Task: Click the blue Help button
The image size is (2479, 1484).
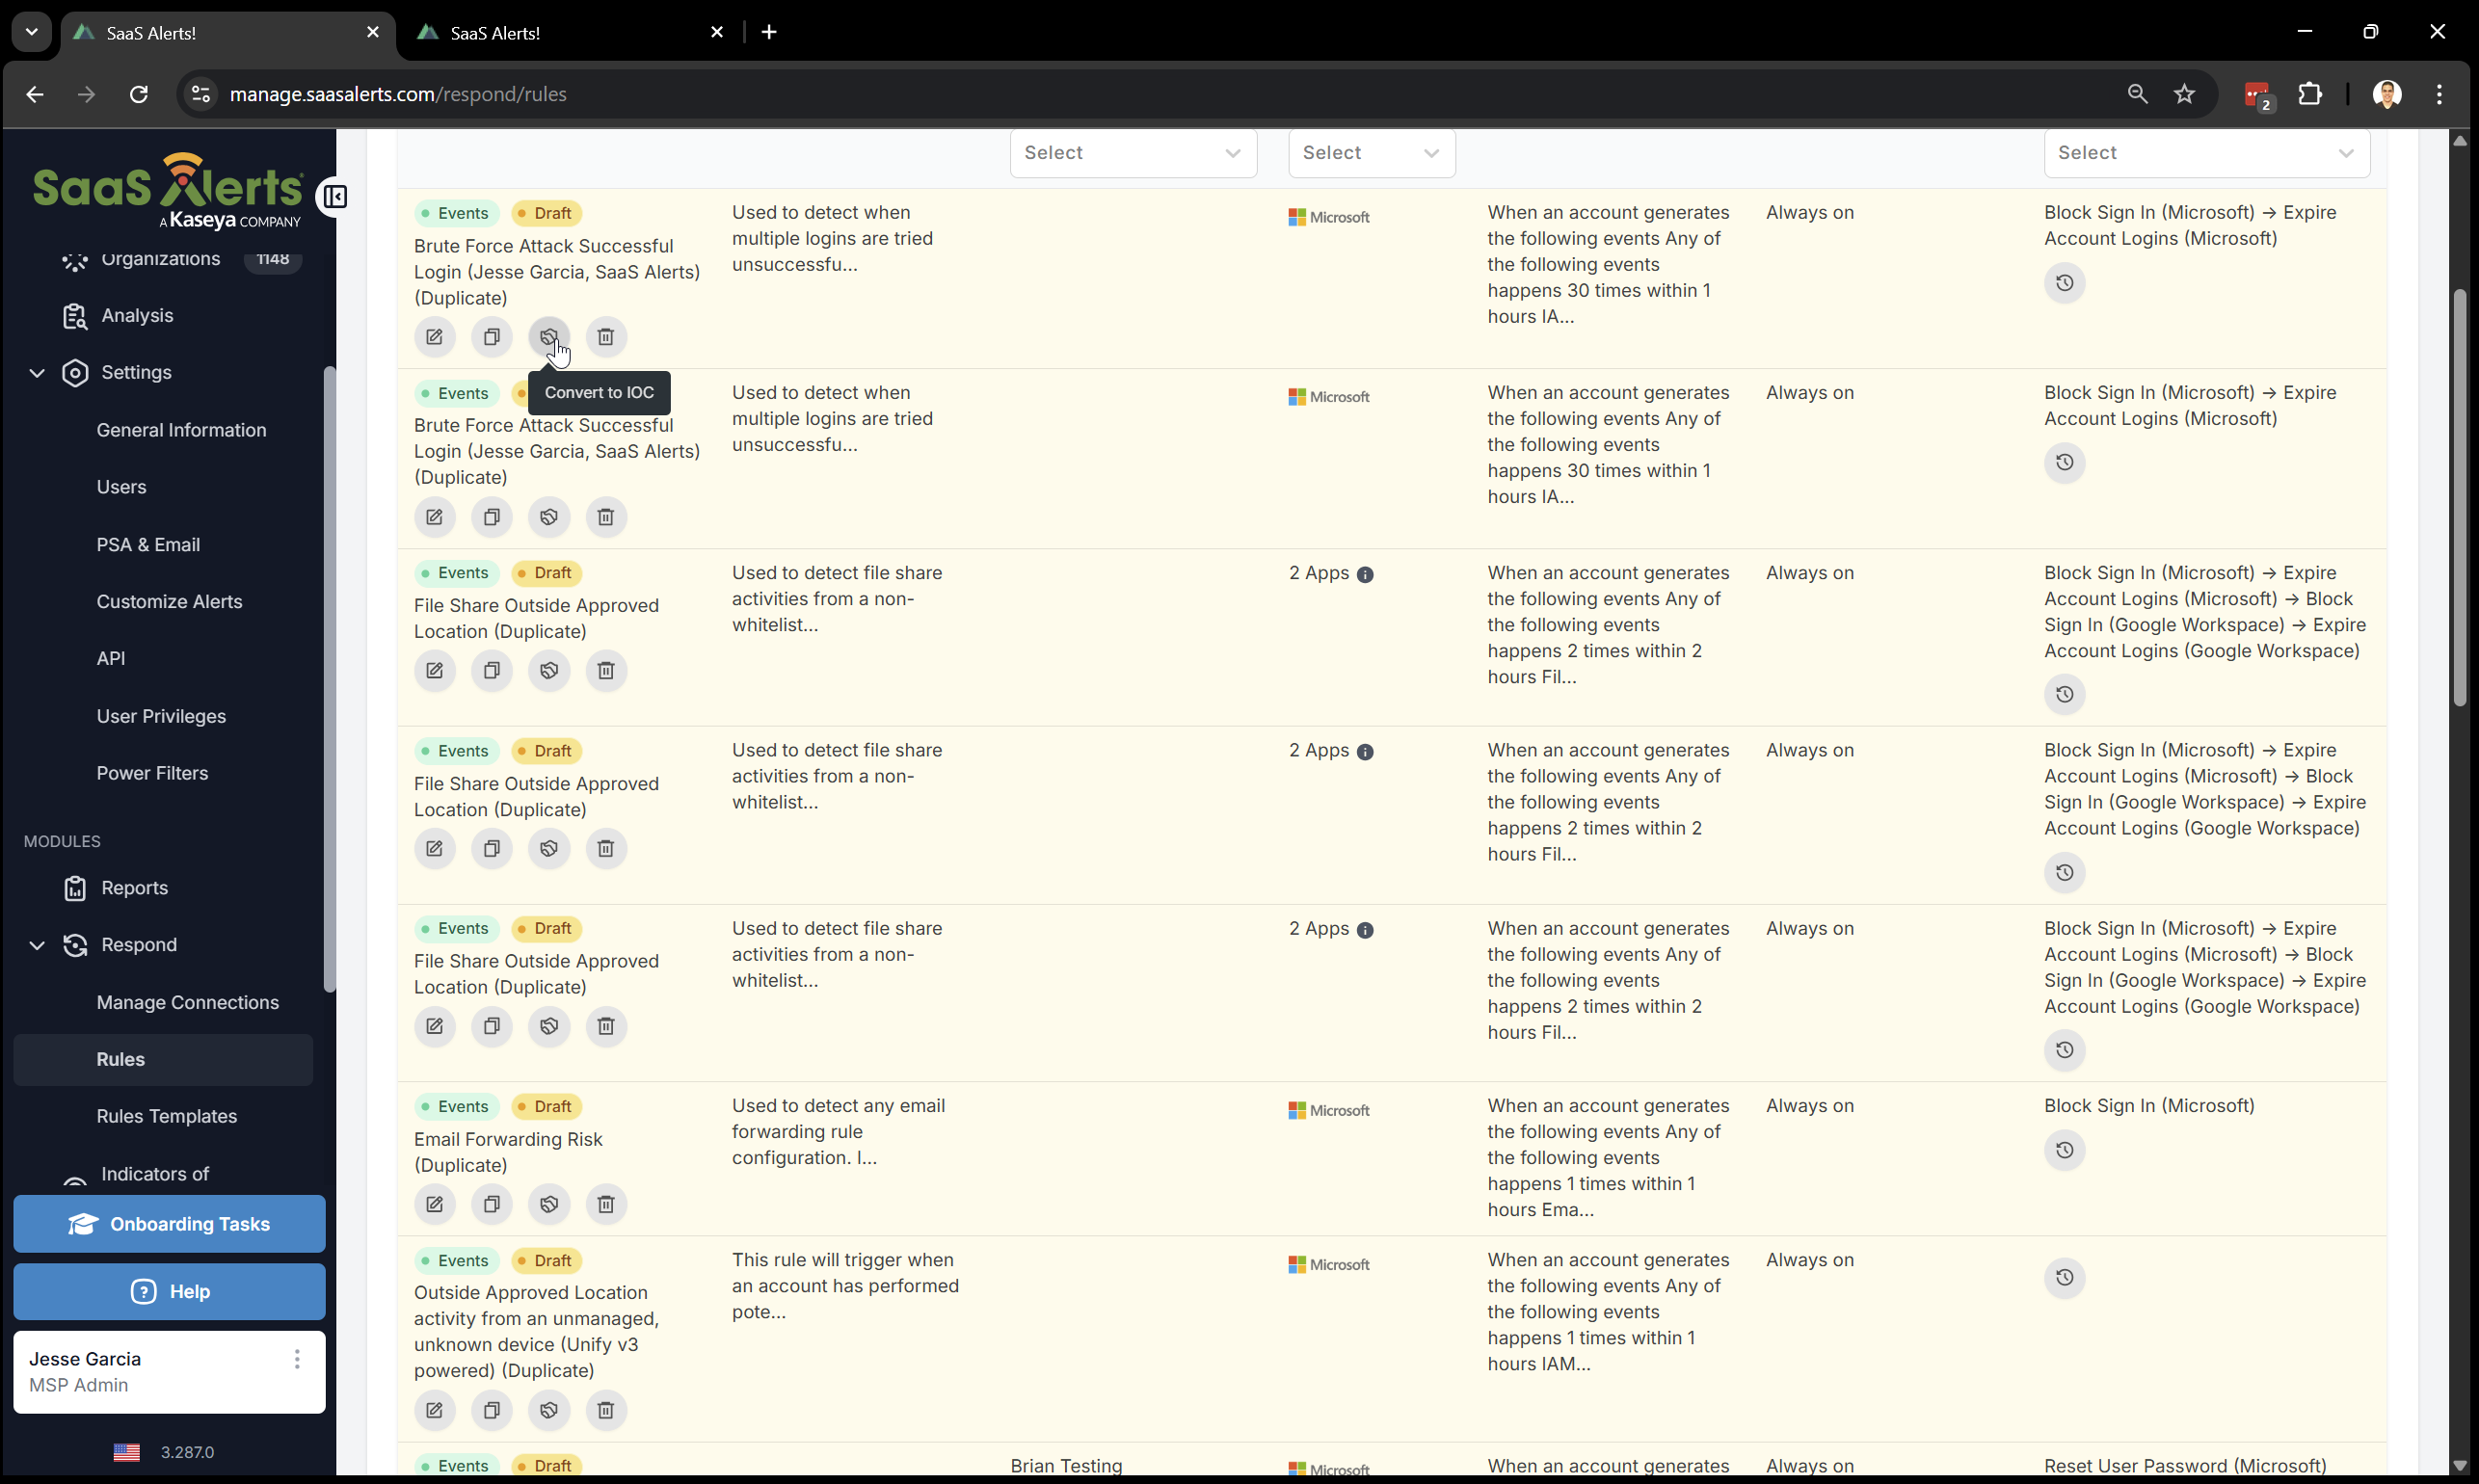Action: click(169, 1292)
